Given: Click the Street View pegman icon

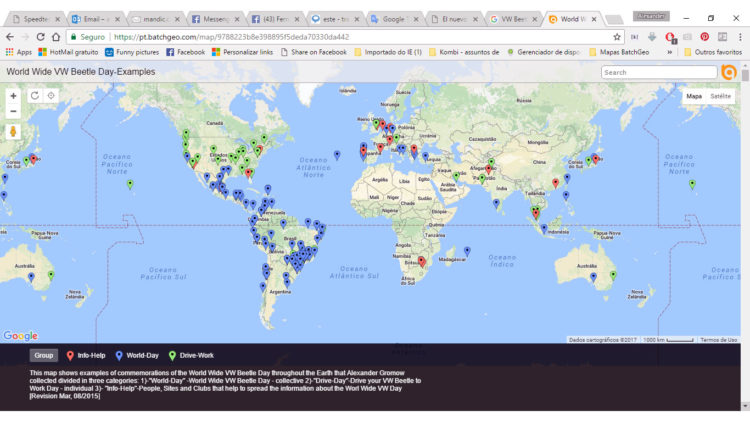Looking at the screenshot, I should 13,132.
